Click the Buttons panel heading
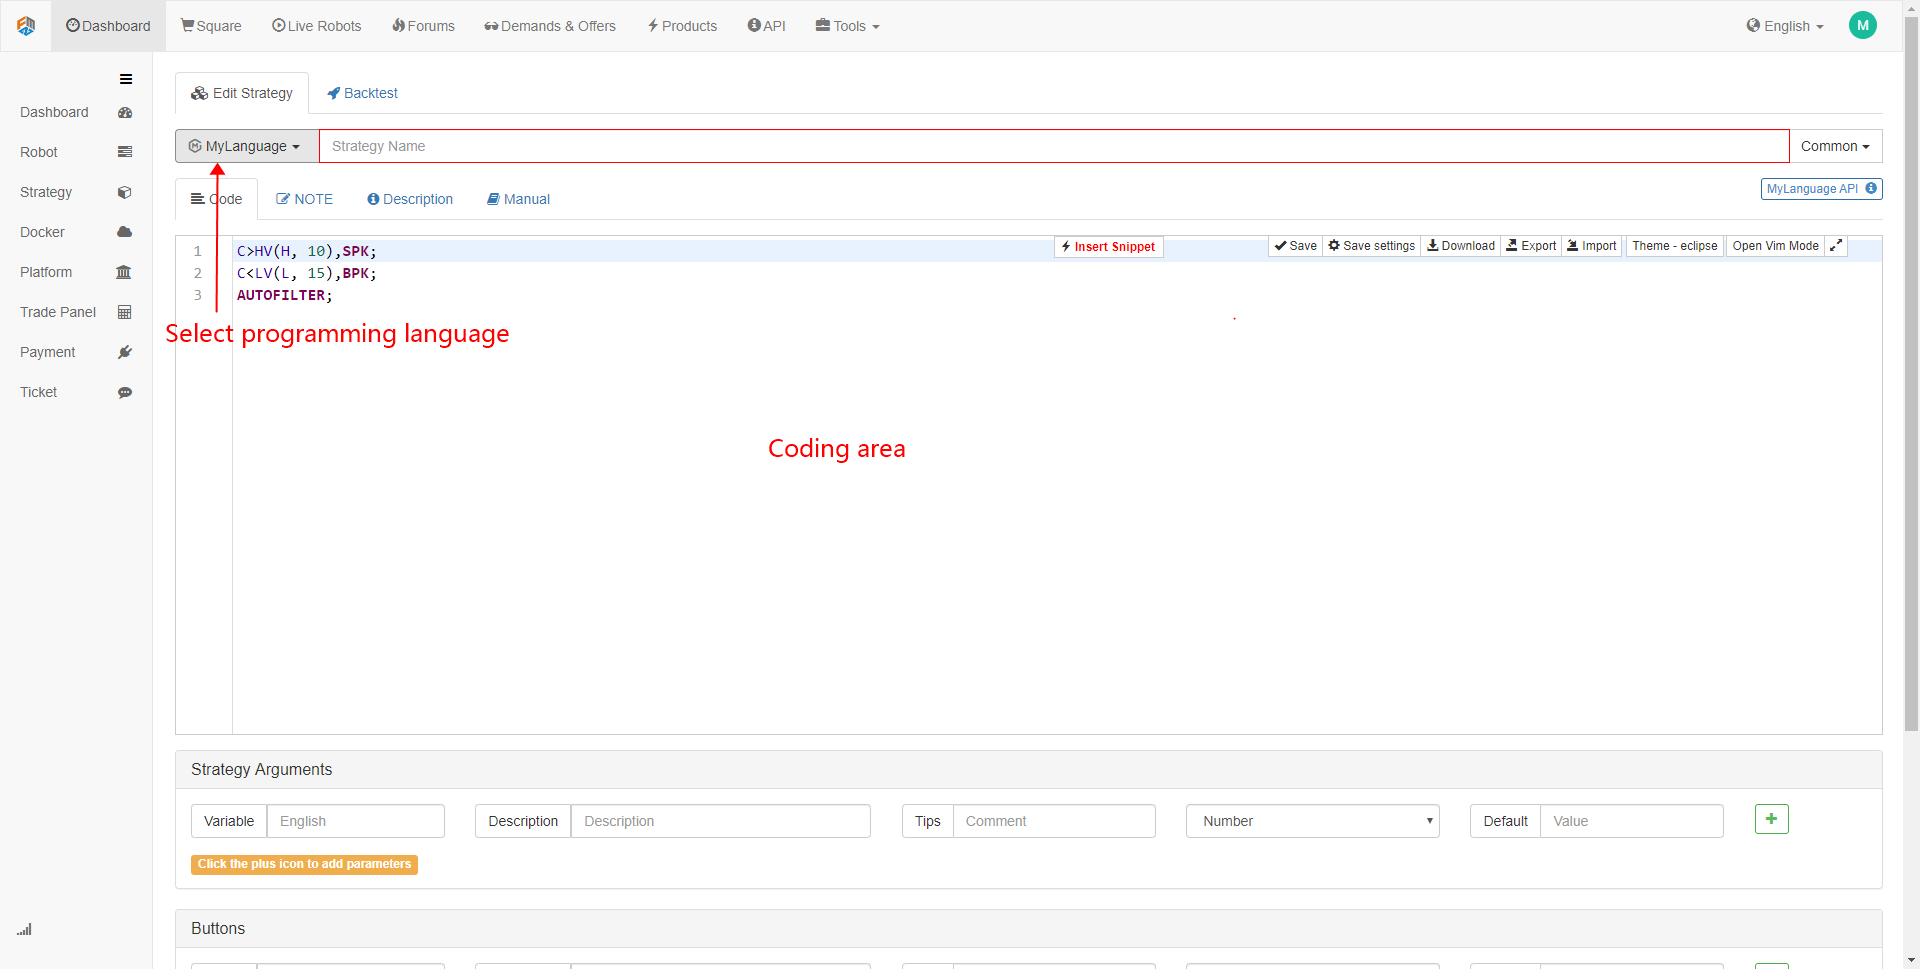Image resolution: width=1920 pixels, height=969 pixels. click(1028, 929)
